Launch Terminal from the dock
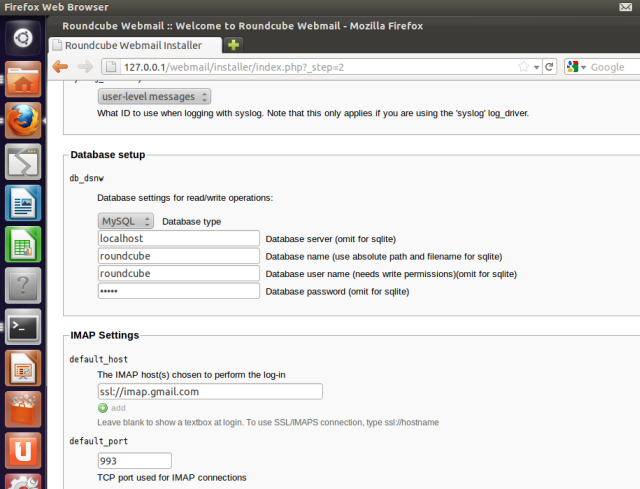Image resolution: width=640 pixels, height=489 pixels. click(x=22, y=326)
